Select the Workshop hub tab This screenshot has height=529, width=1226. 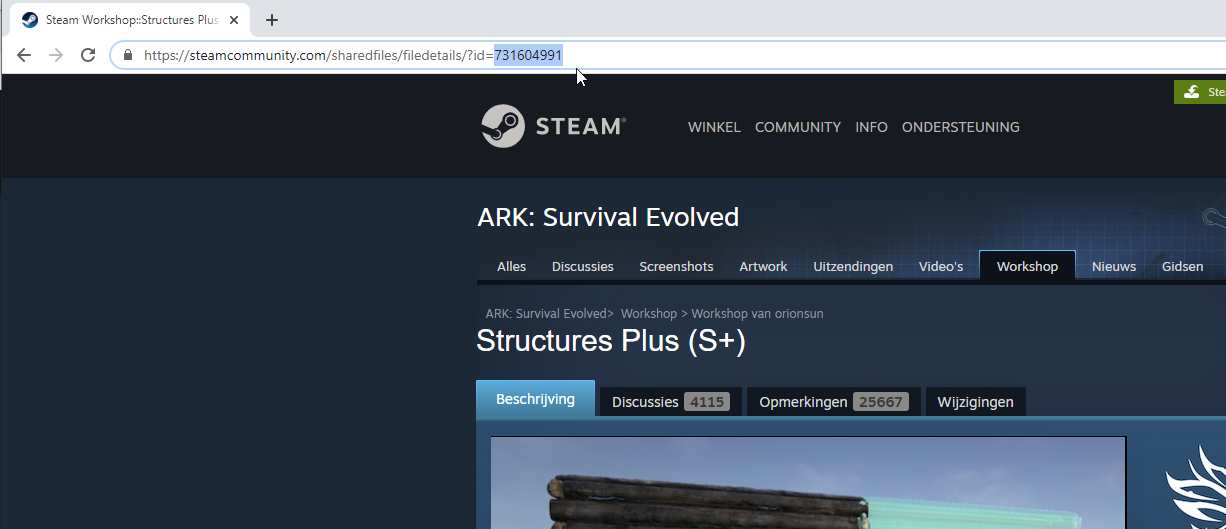click(x=1027, y=266)
